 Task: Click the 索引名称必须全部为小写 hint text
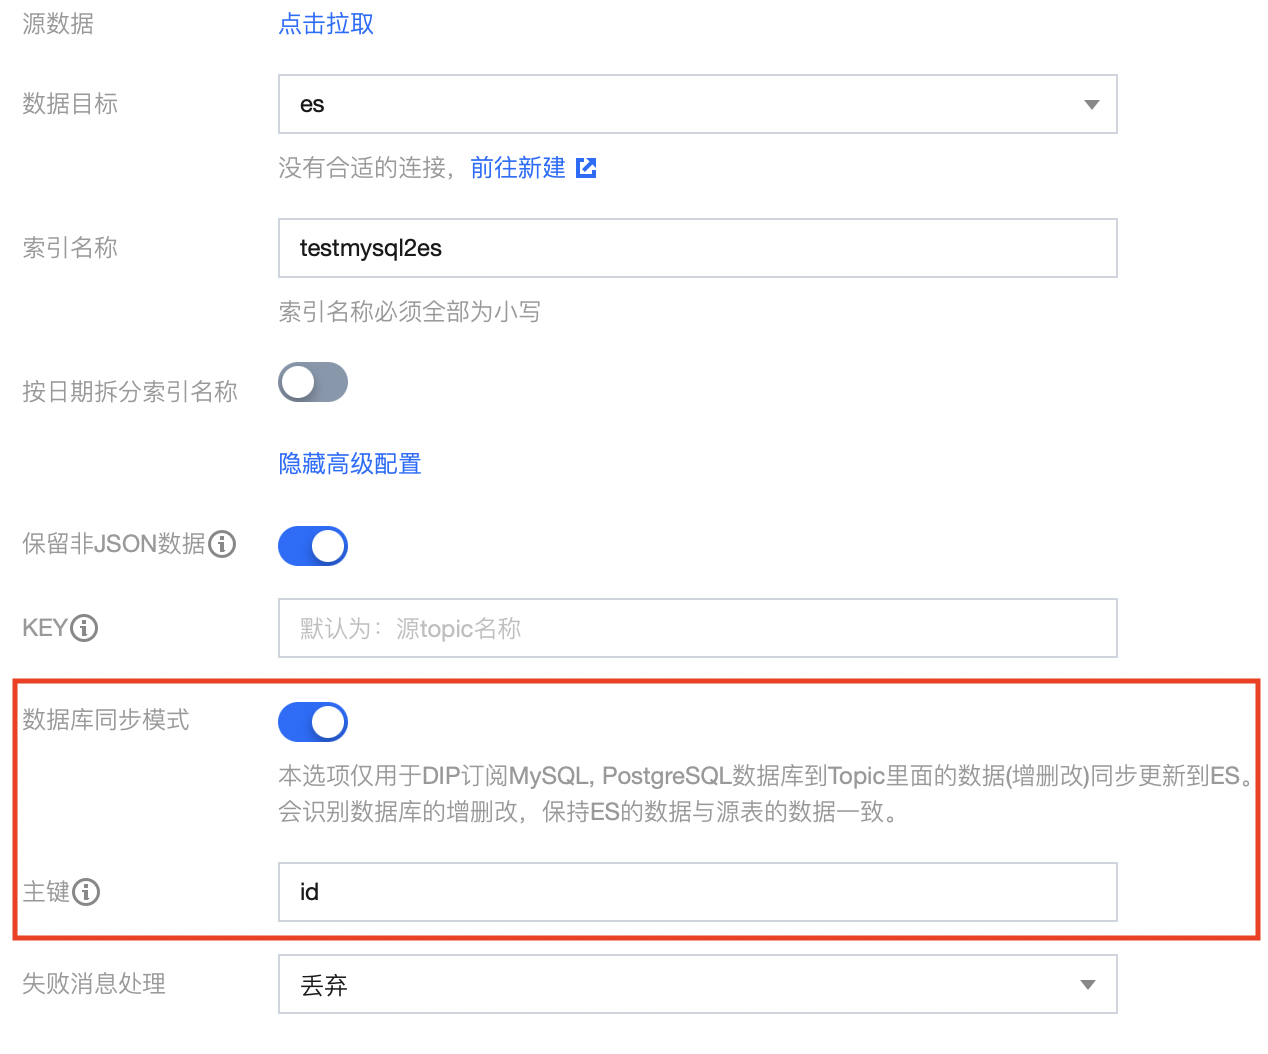click(x=410, y=312)
